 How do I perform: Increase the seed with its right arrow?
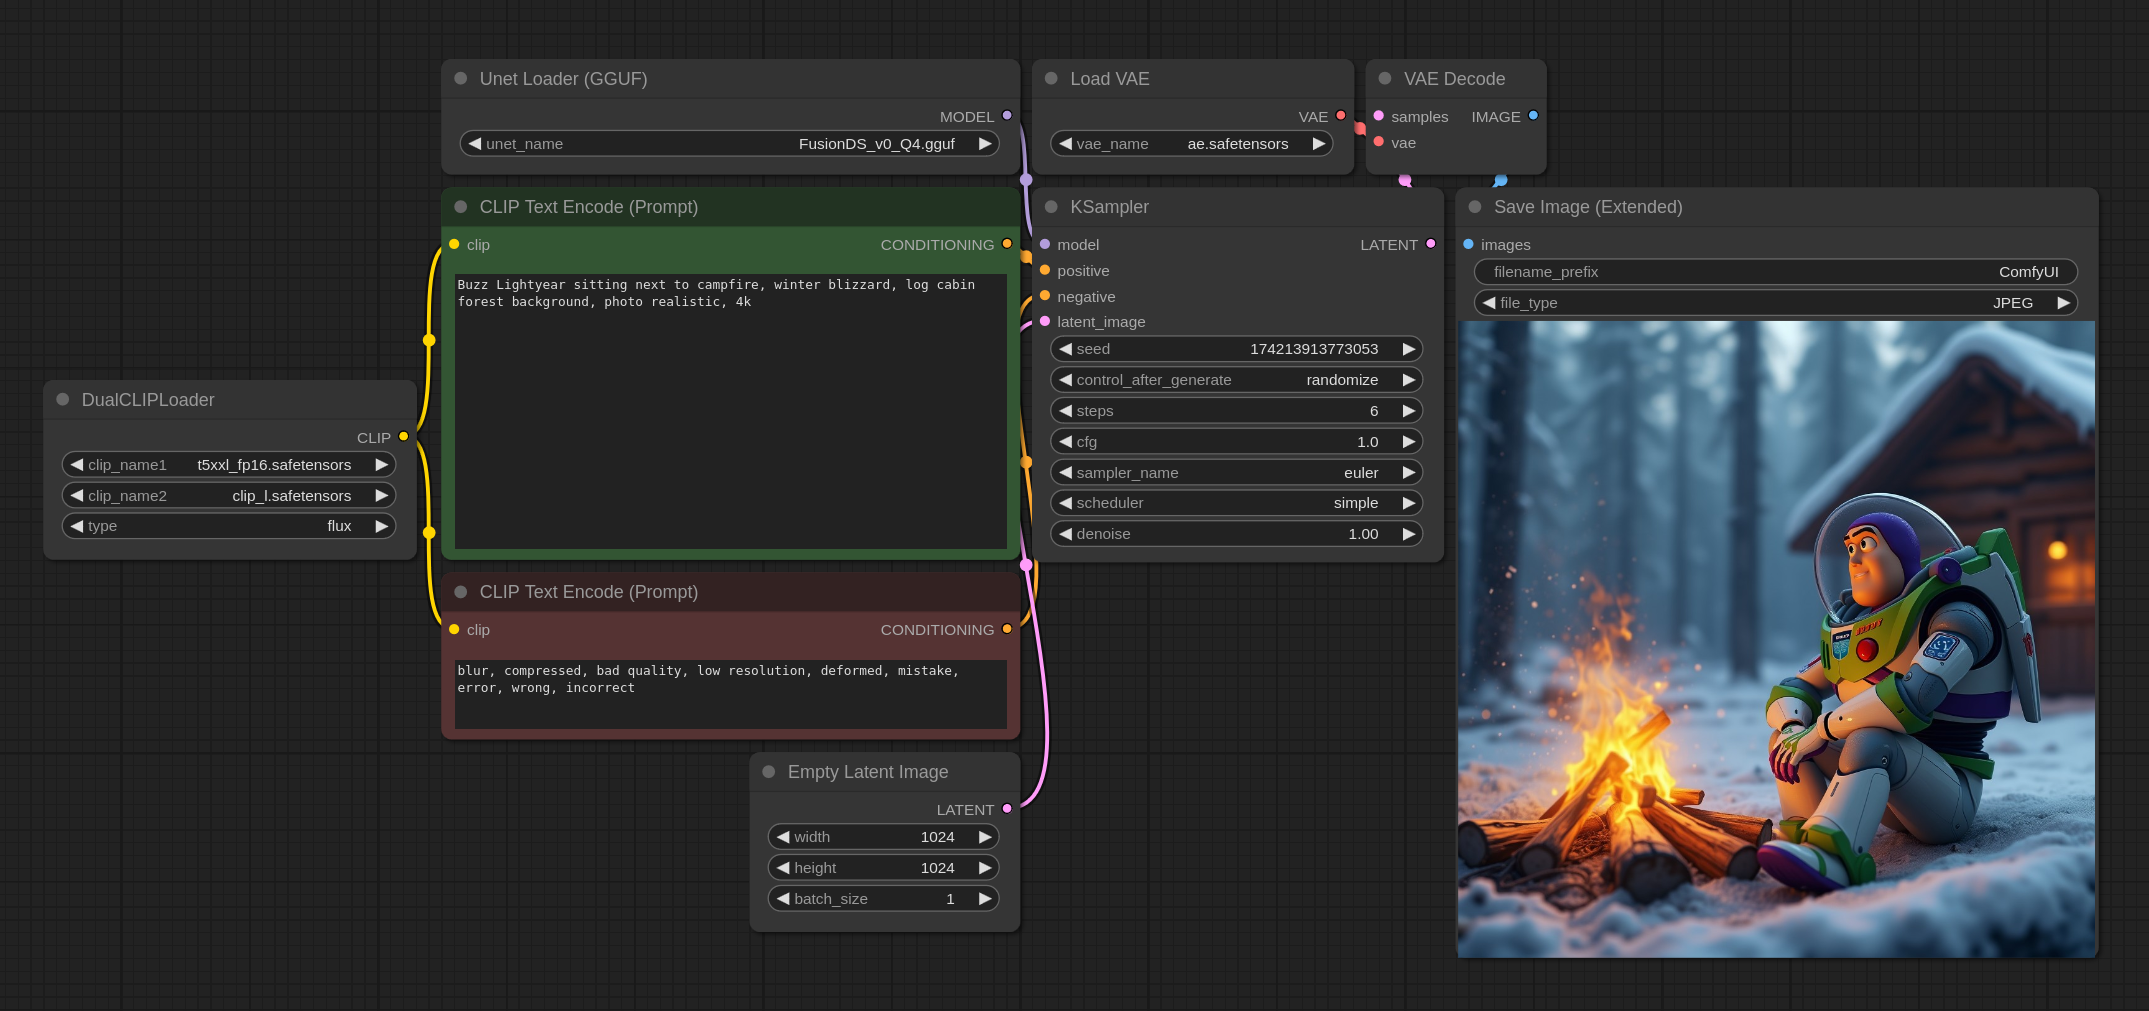click(x=1408, y=349)
